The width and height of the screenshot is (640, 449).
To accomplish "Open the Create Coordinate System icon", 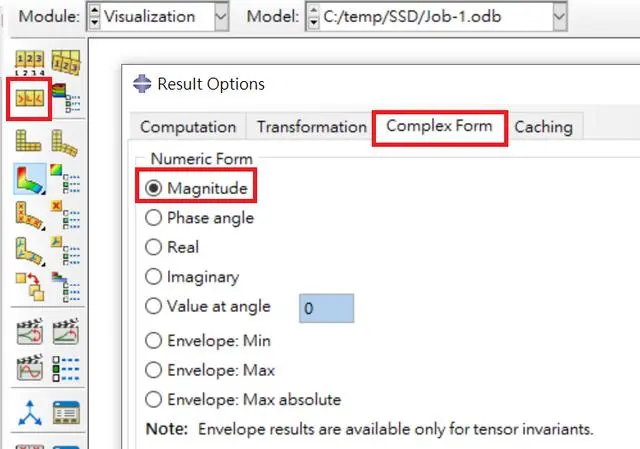I will [x=30, y=413].
